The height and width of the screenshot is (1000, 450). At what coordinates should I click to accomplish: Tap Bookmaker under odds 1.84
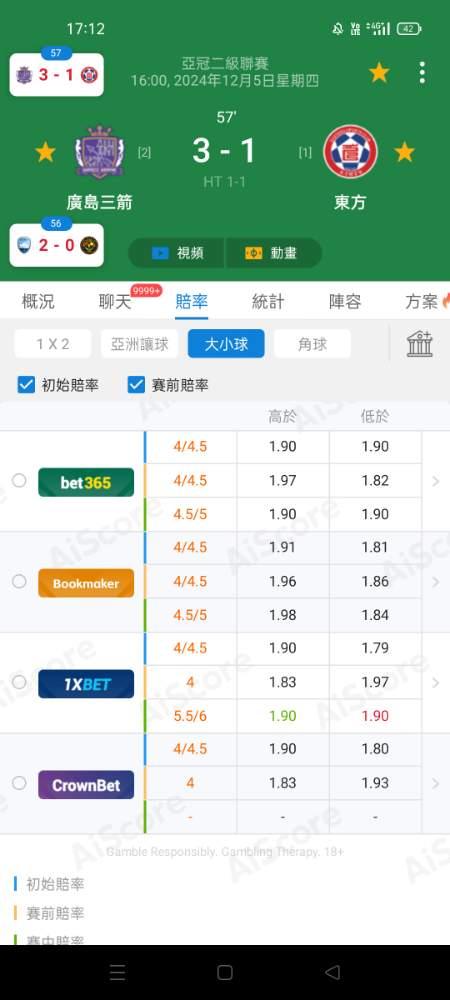(x=375, y=615)
